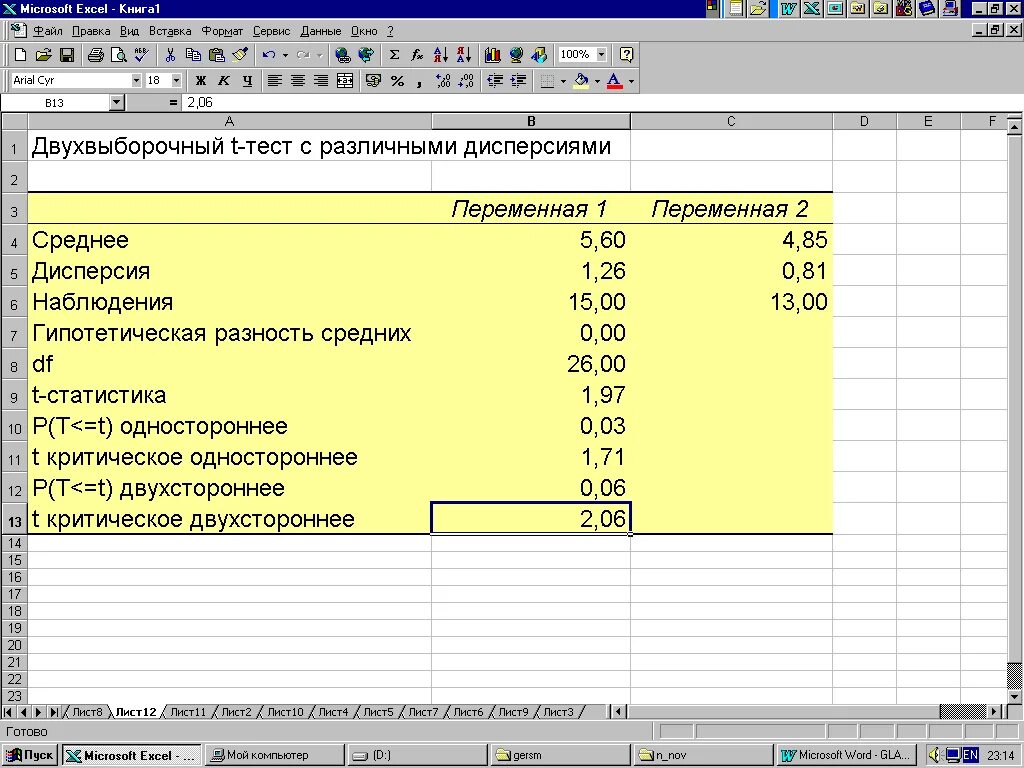Increase decimal places

click(x=443, y=81)
